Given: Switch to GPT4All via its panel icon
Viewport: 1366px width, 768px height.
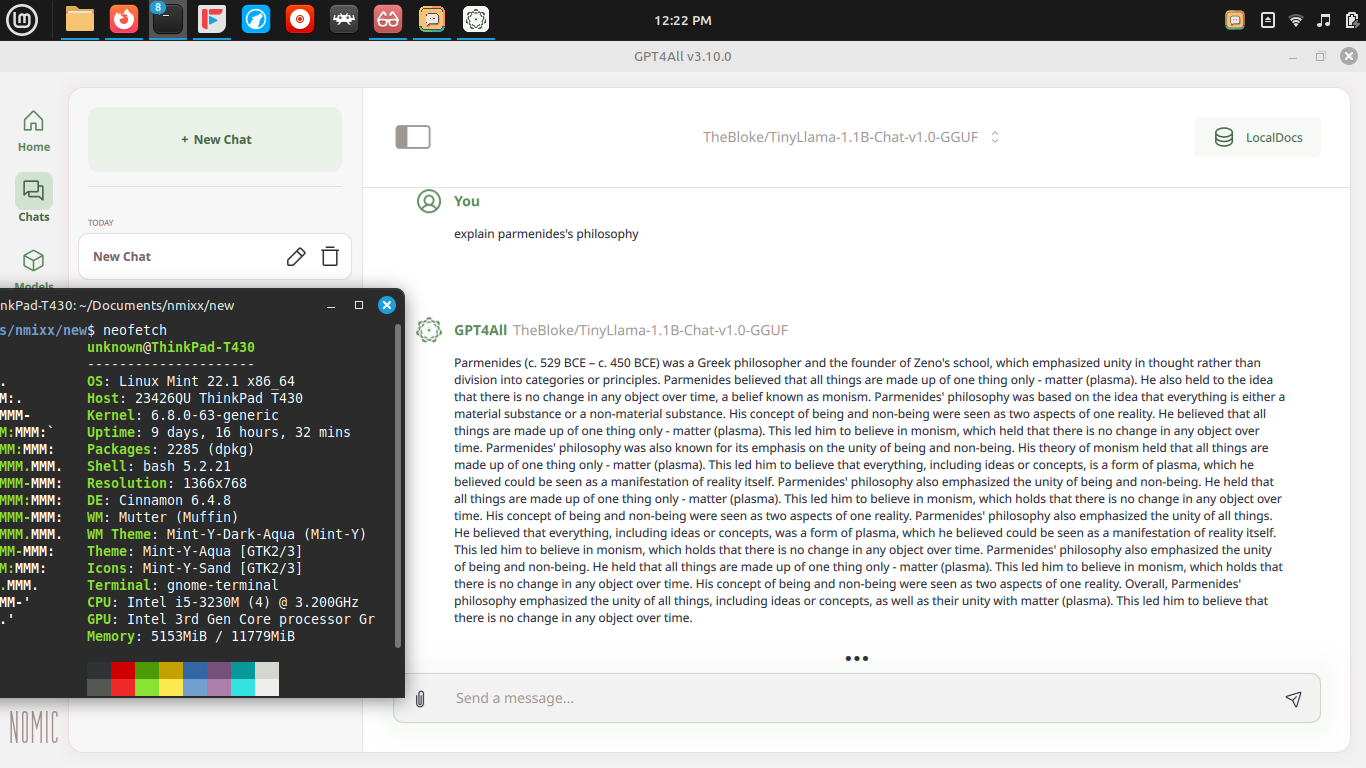Looking at the screenshot, I should coord(477,19).
